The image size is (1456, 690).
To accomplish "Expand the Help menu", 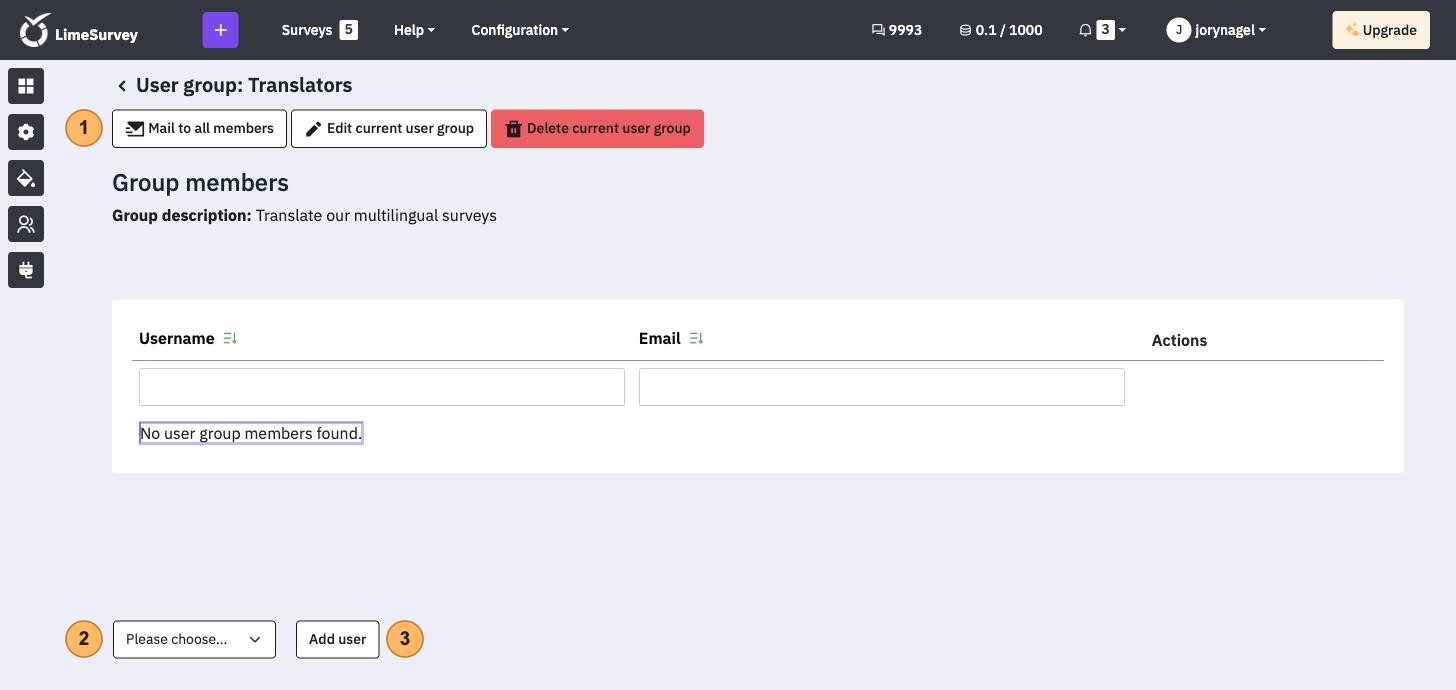I will [x=414, y=30].
